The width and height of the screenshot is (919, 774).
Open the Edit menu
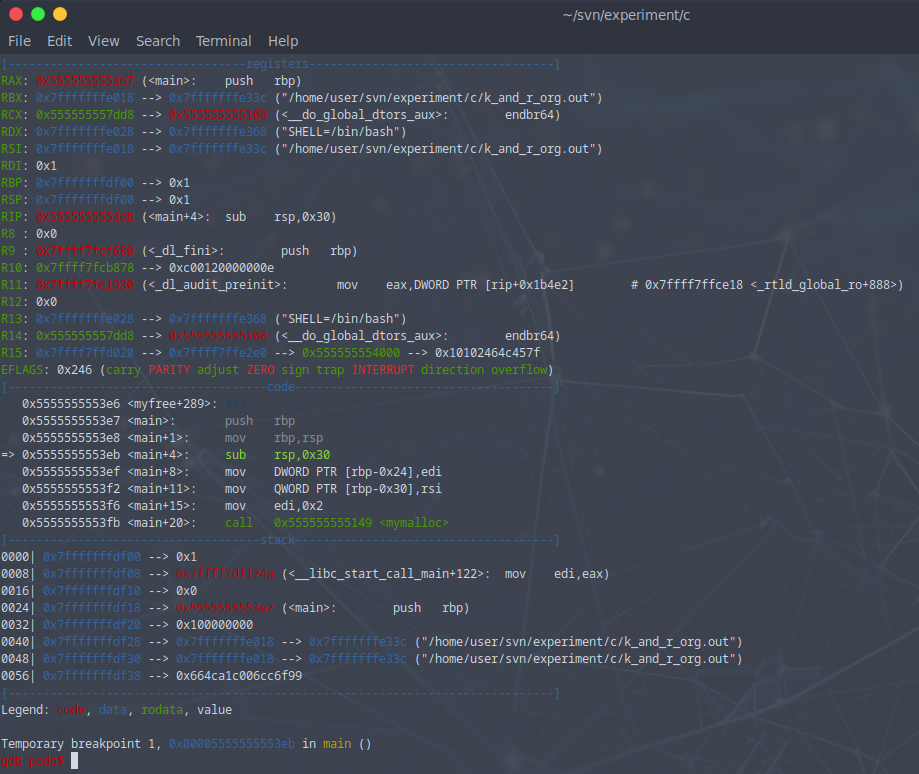coord(59,41)
